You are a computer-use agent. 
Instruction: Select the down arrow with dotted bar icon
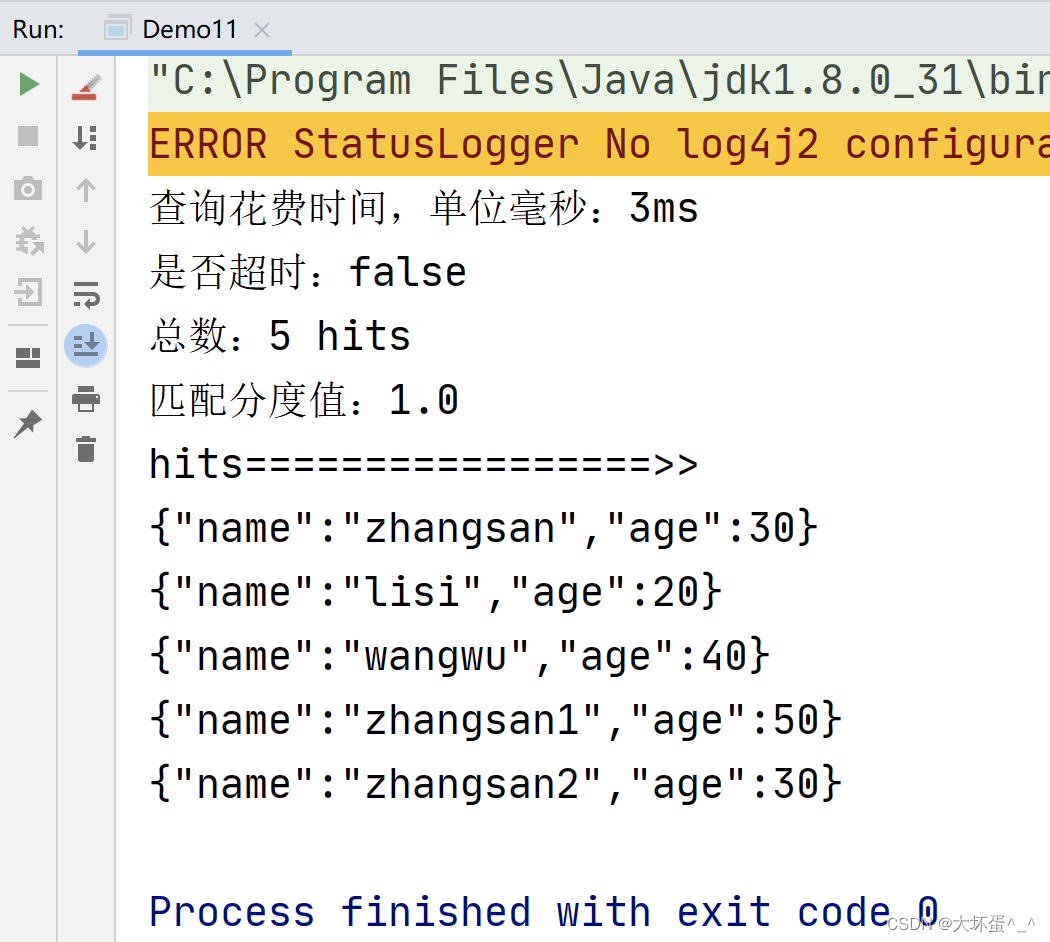click(x=85, y=137)
